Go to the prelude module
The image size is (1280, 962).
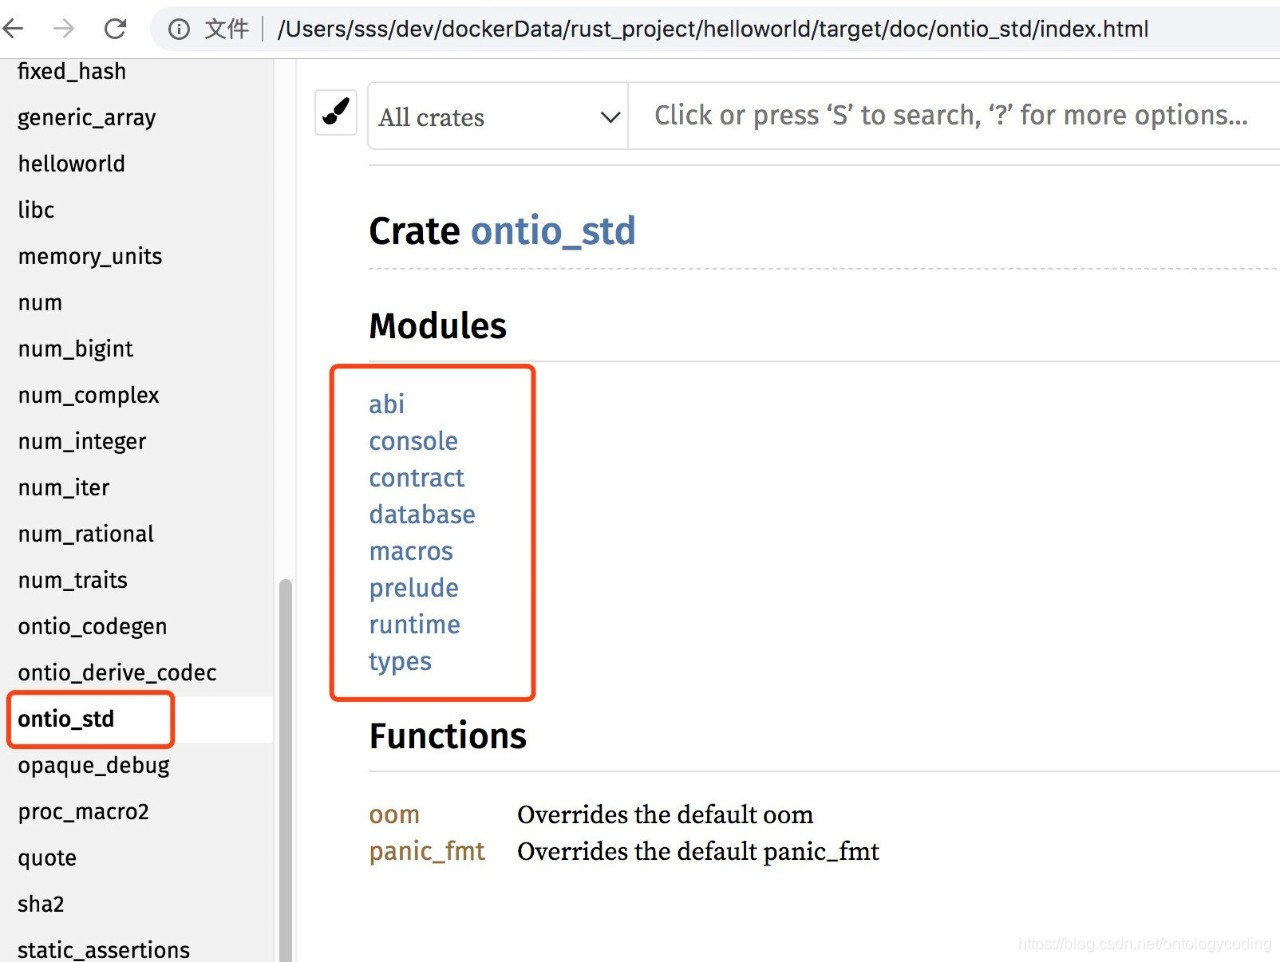click(x=414, y=588)
